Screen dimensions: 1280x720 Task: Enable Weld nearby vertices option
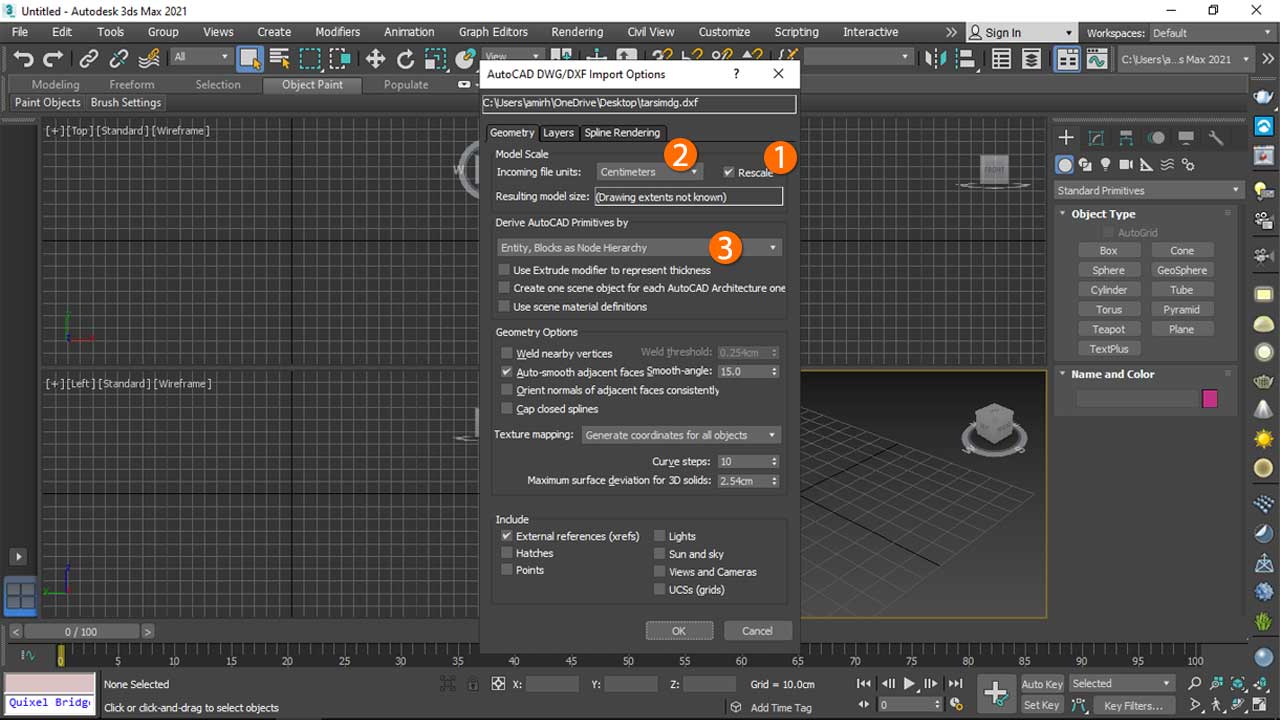pos(507,353)
